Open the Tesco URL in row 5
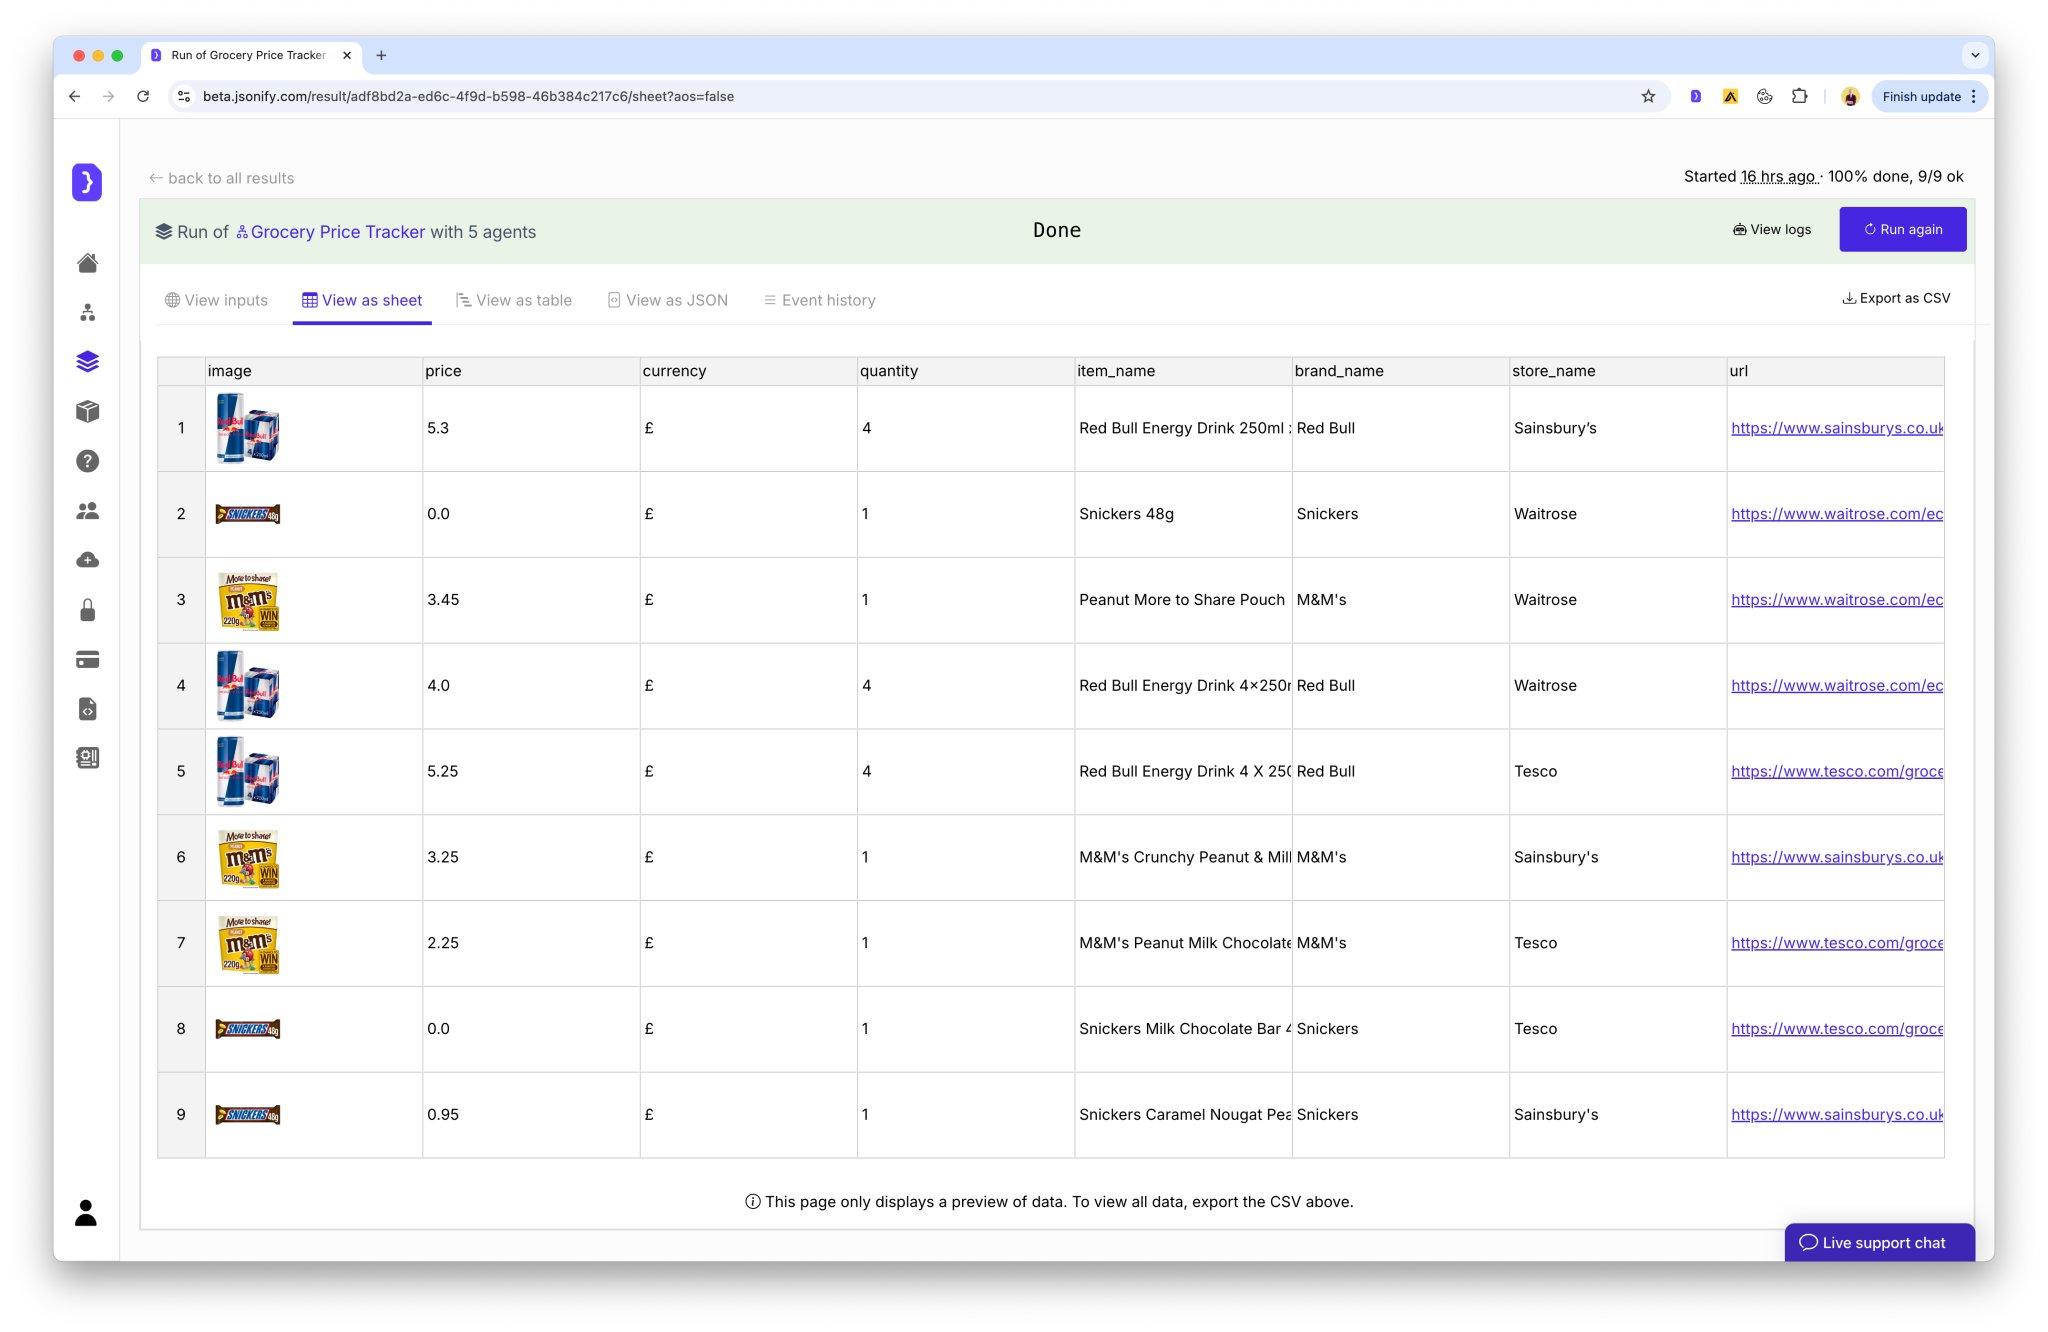 pos(1837,771)
